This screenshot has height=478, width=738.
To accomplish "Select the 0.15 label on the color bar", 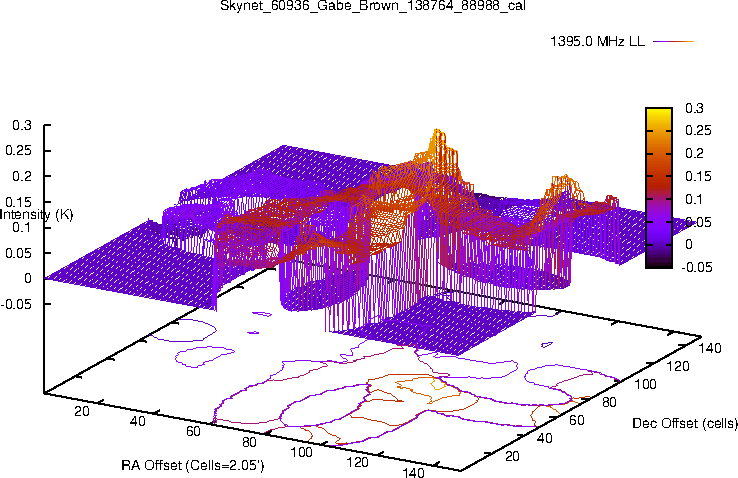I will (x=698, y=176).
